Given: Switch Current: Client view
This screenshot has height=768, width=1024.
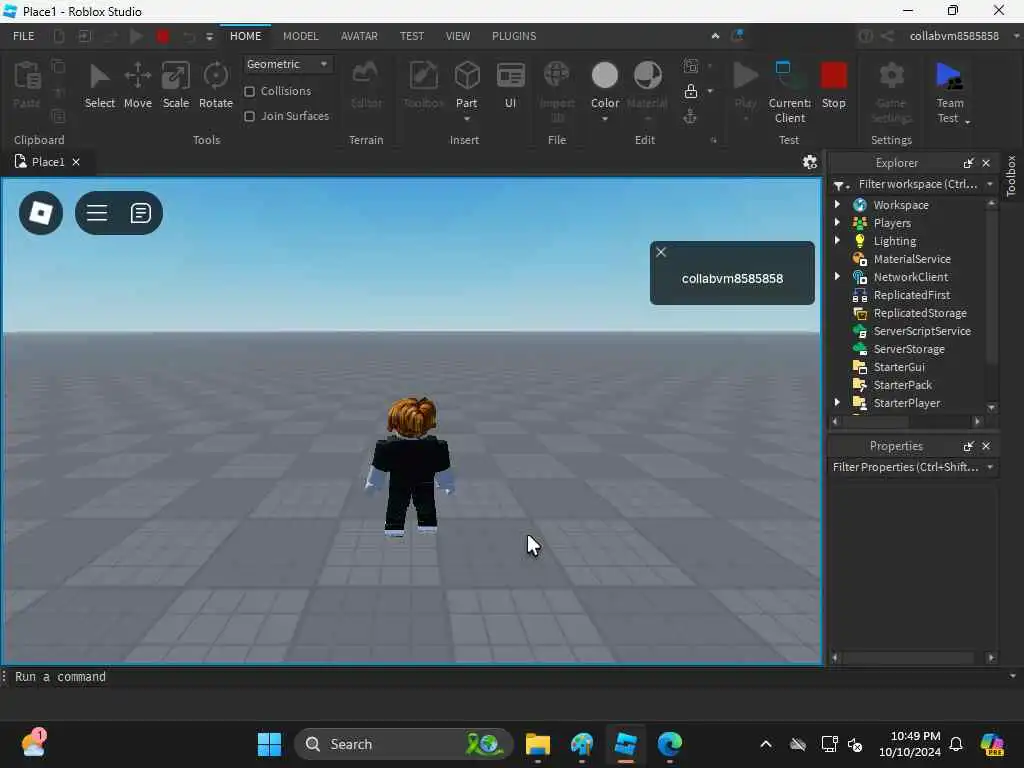Looking at the screenshot, I should click(x=790, y=92).
